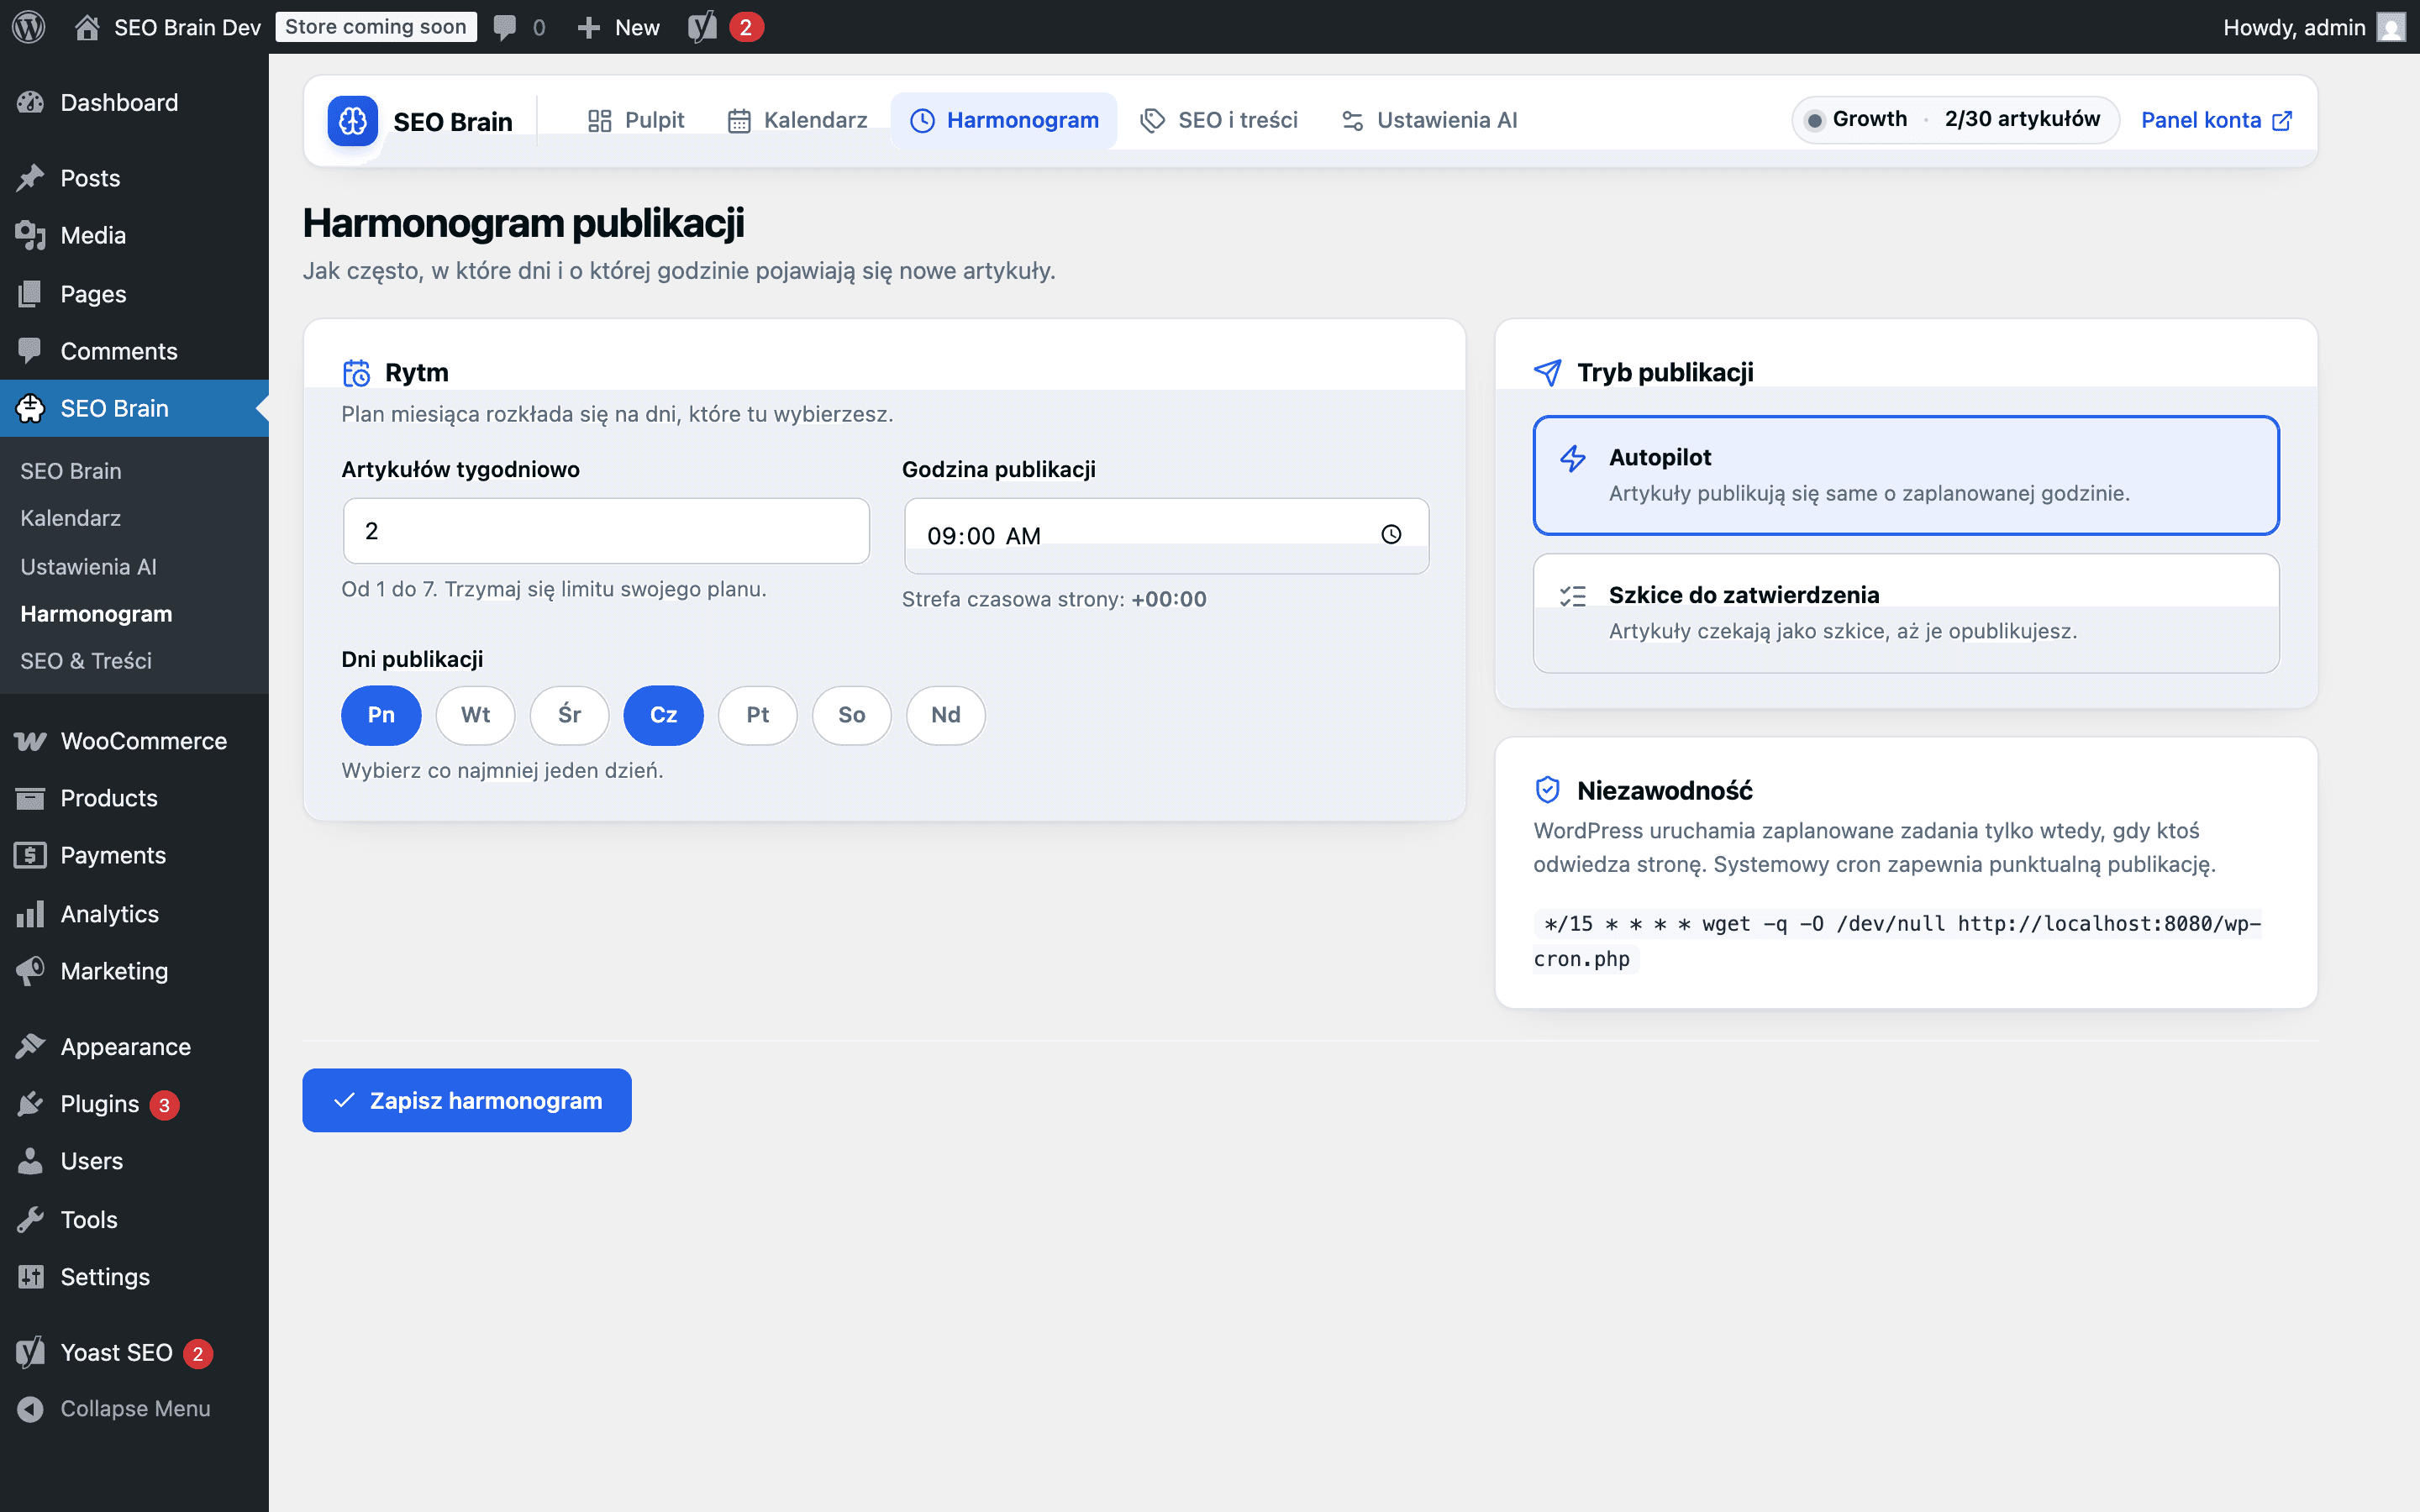The width and height of the screenshot is (2420, 1512).
Task: Click the Analytics bar chart icon
Action: 30,913
